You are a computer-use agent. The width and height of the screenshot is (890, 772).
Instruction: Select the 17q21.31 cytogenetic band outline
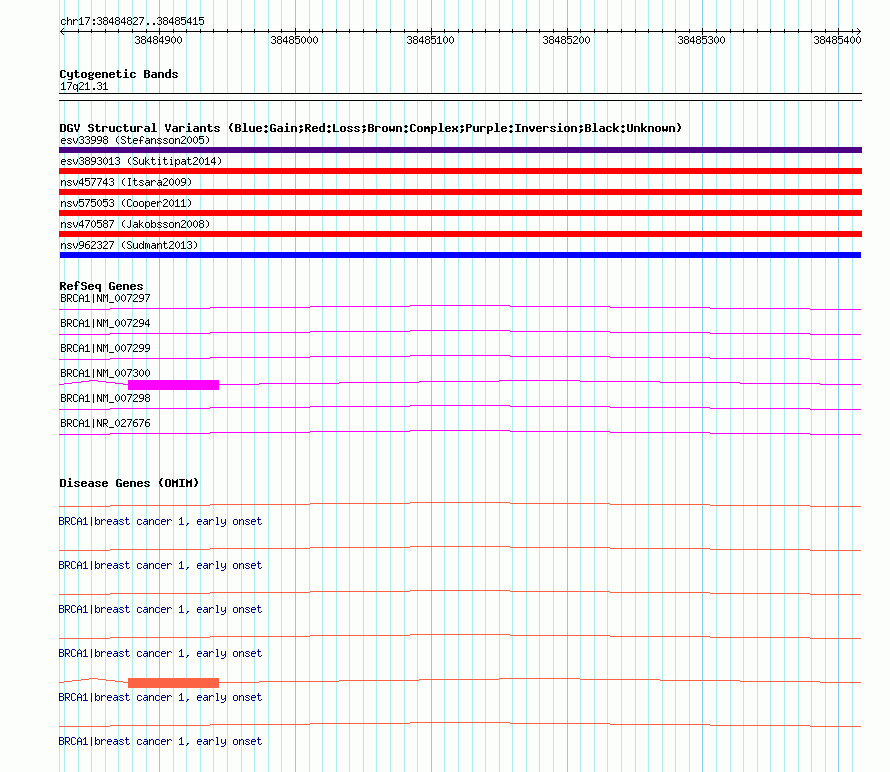[460, 97]
